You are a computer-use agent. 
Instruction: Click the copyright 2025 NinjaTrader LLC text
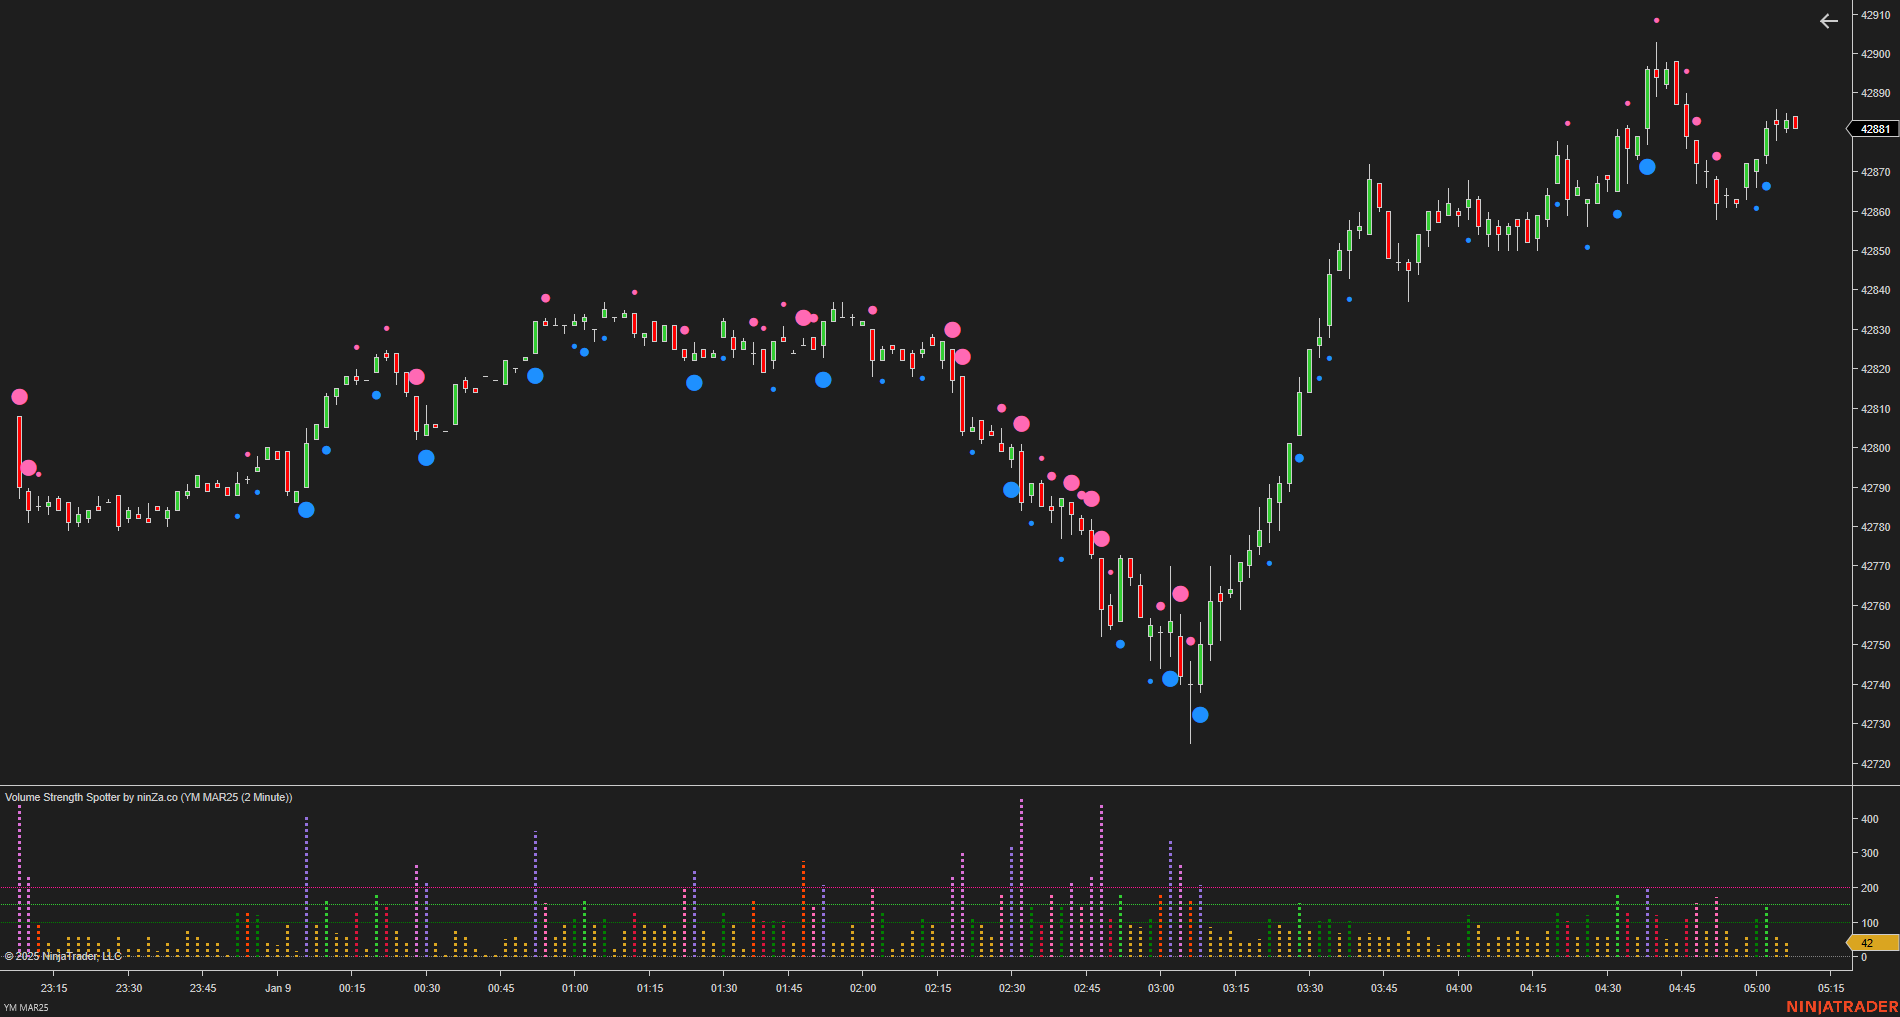[x=62, y=955]
